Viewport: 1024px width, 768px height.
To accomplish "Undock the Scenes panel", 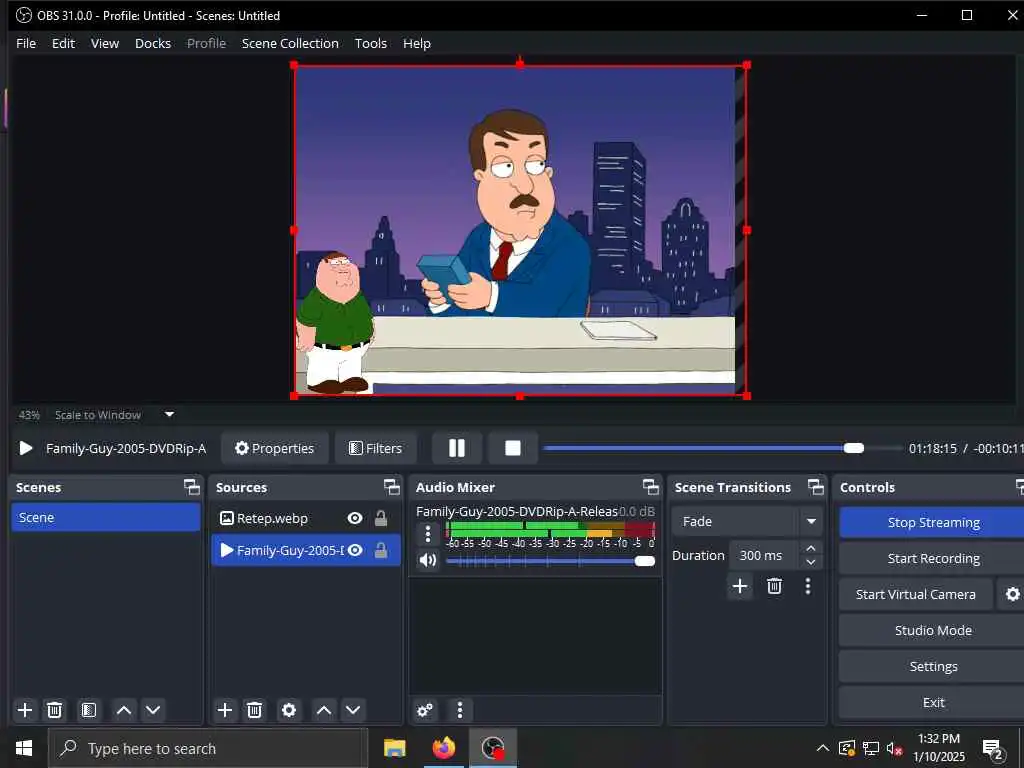I will pyautogui.click(x=191, y=487).
